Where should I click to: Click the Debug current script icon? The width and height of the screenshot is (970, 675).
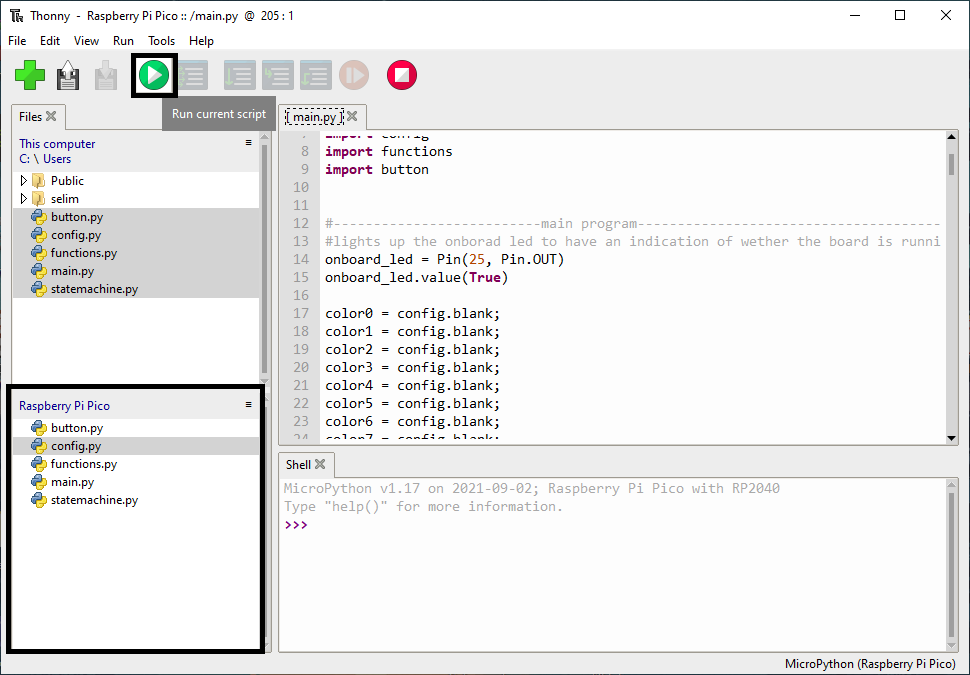(x=193, y=75)
